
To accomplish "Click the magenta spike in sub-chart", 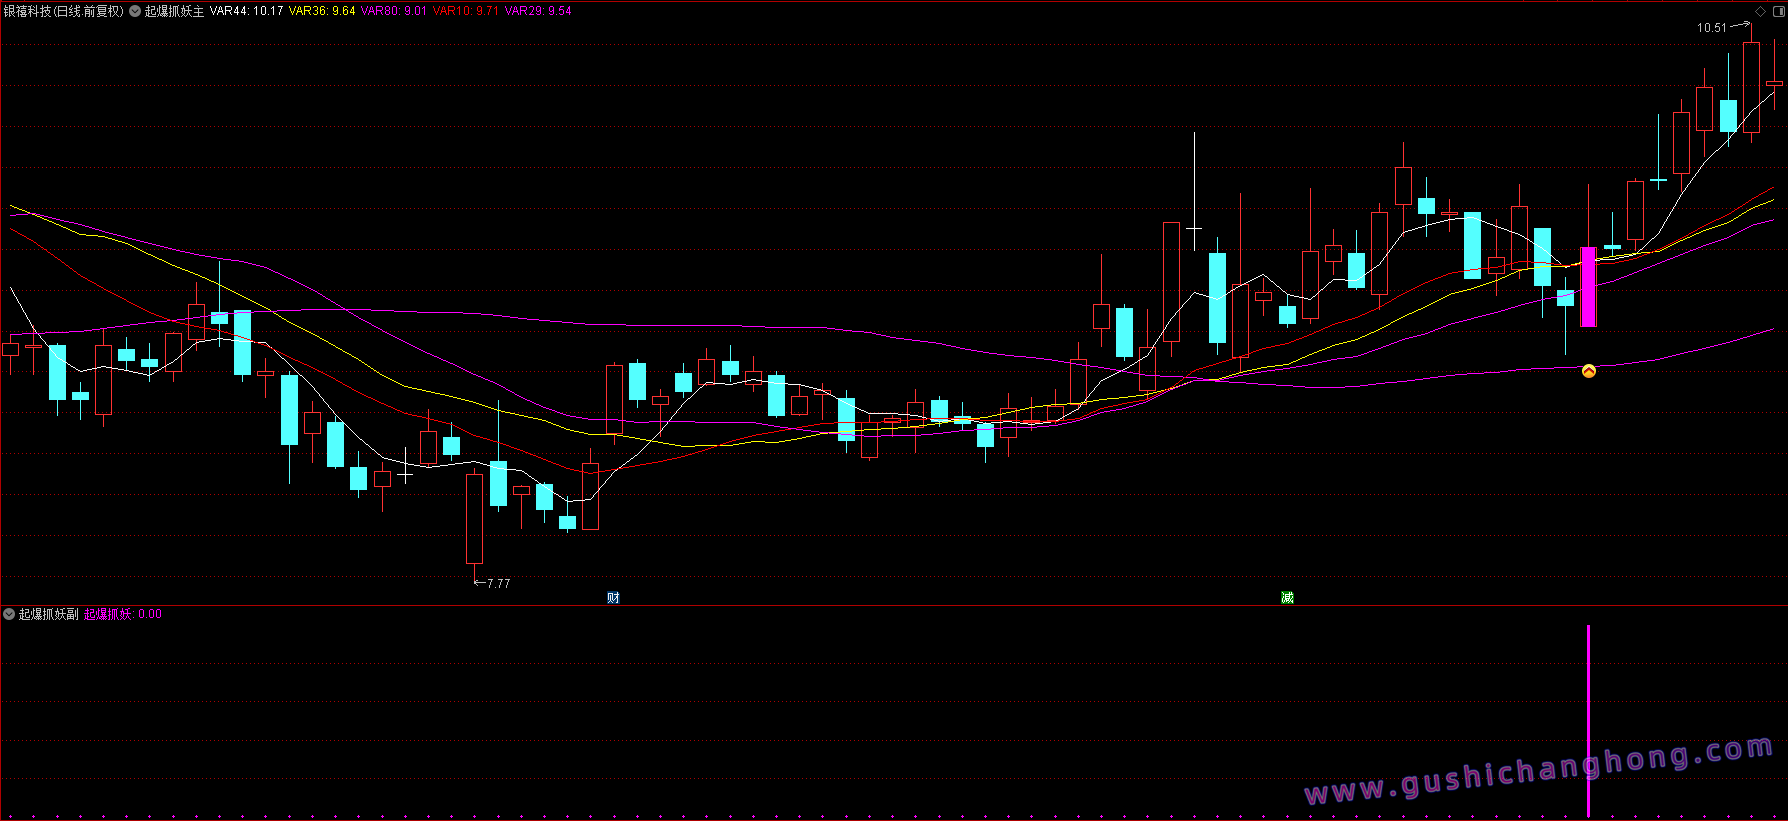I will (1588, 720).
